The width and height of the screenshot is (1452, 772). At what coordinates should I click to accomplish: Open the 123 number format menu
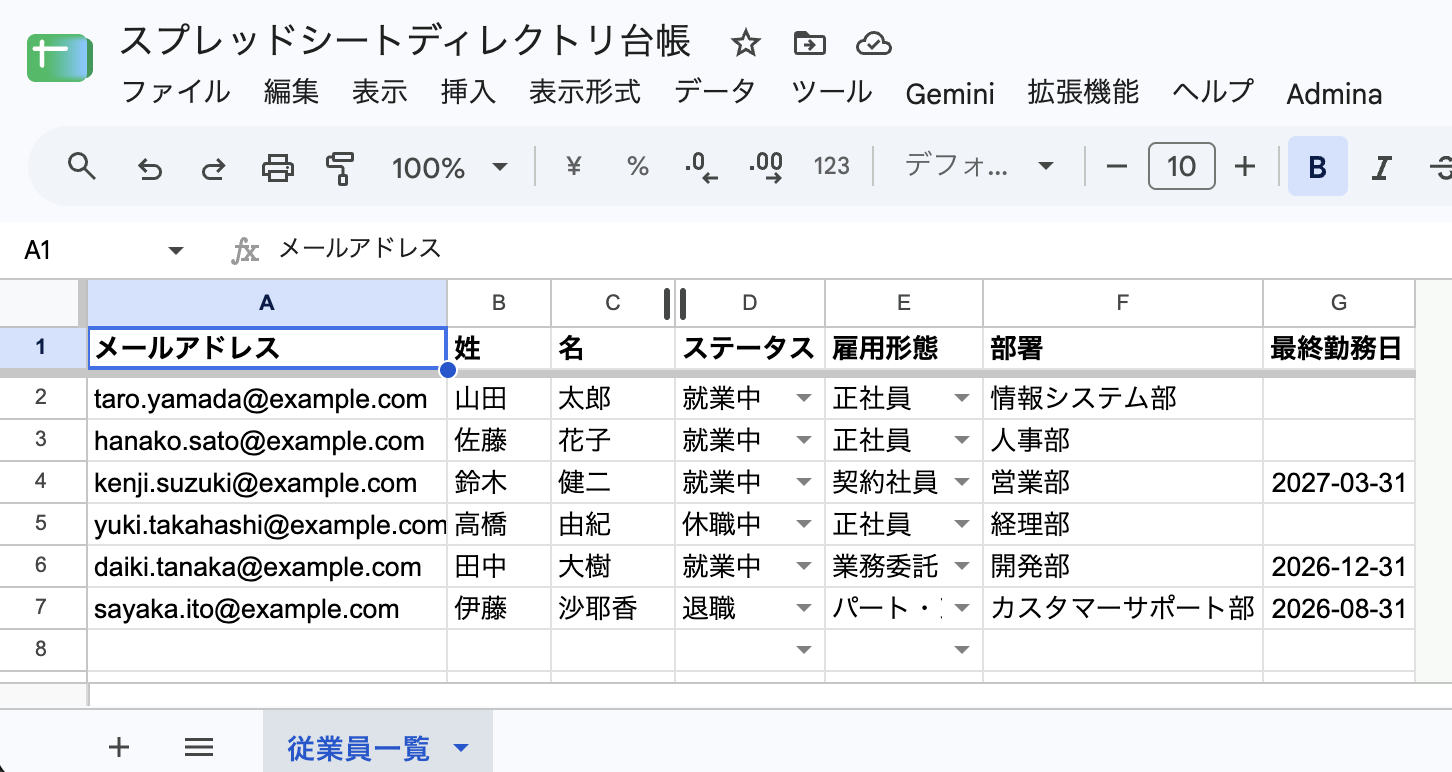(x=832, y=166)
